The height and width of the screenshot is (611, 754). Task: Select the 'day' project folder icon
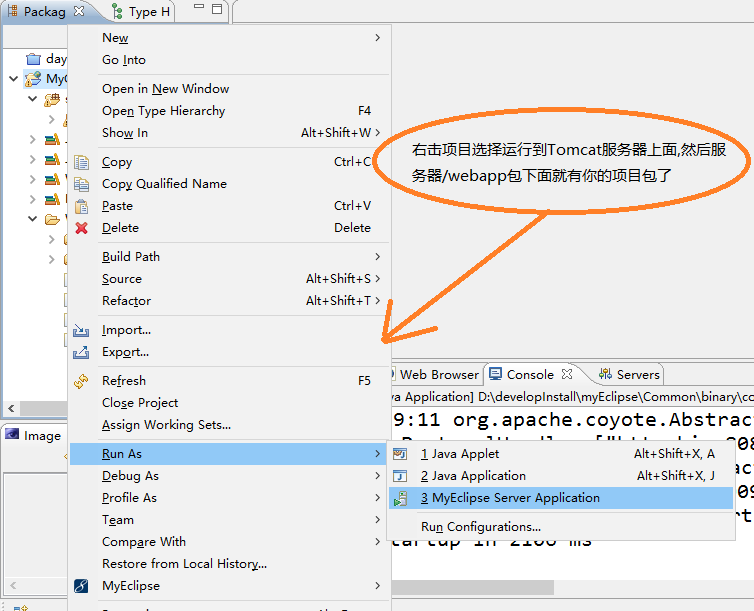pos(33,59)
